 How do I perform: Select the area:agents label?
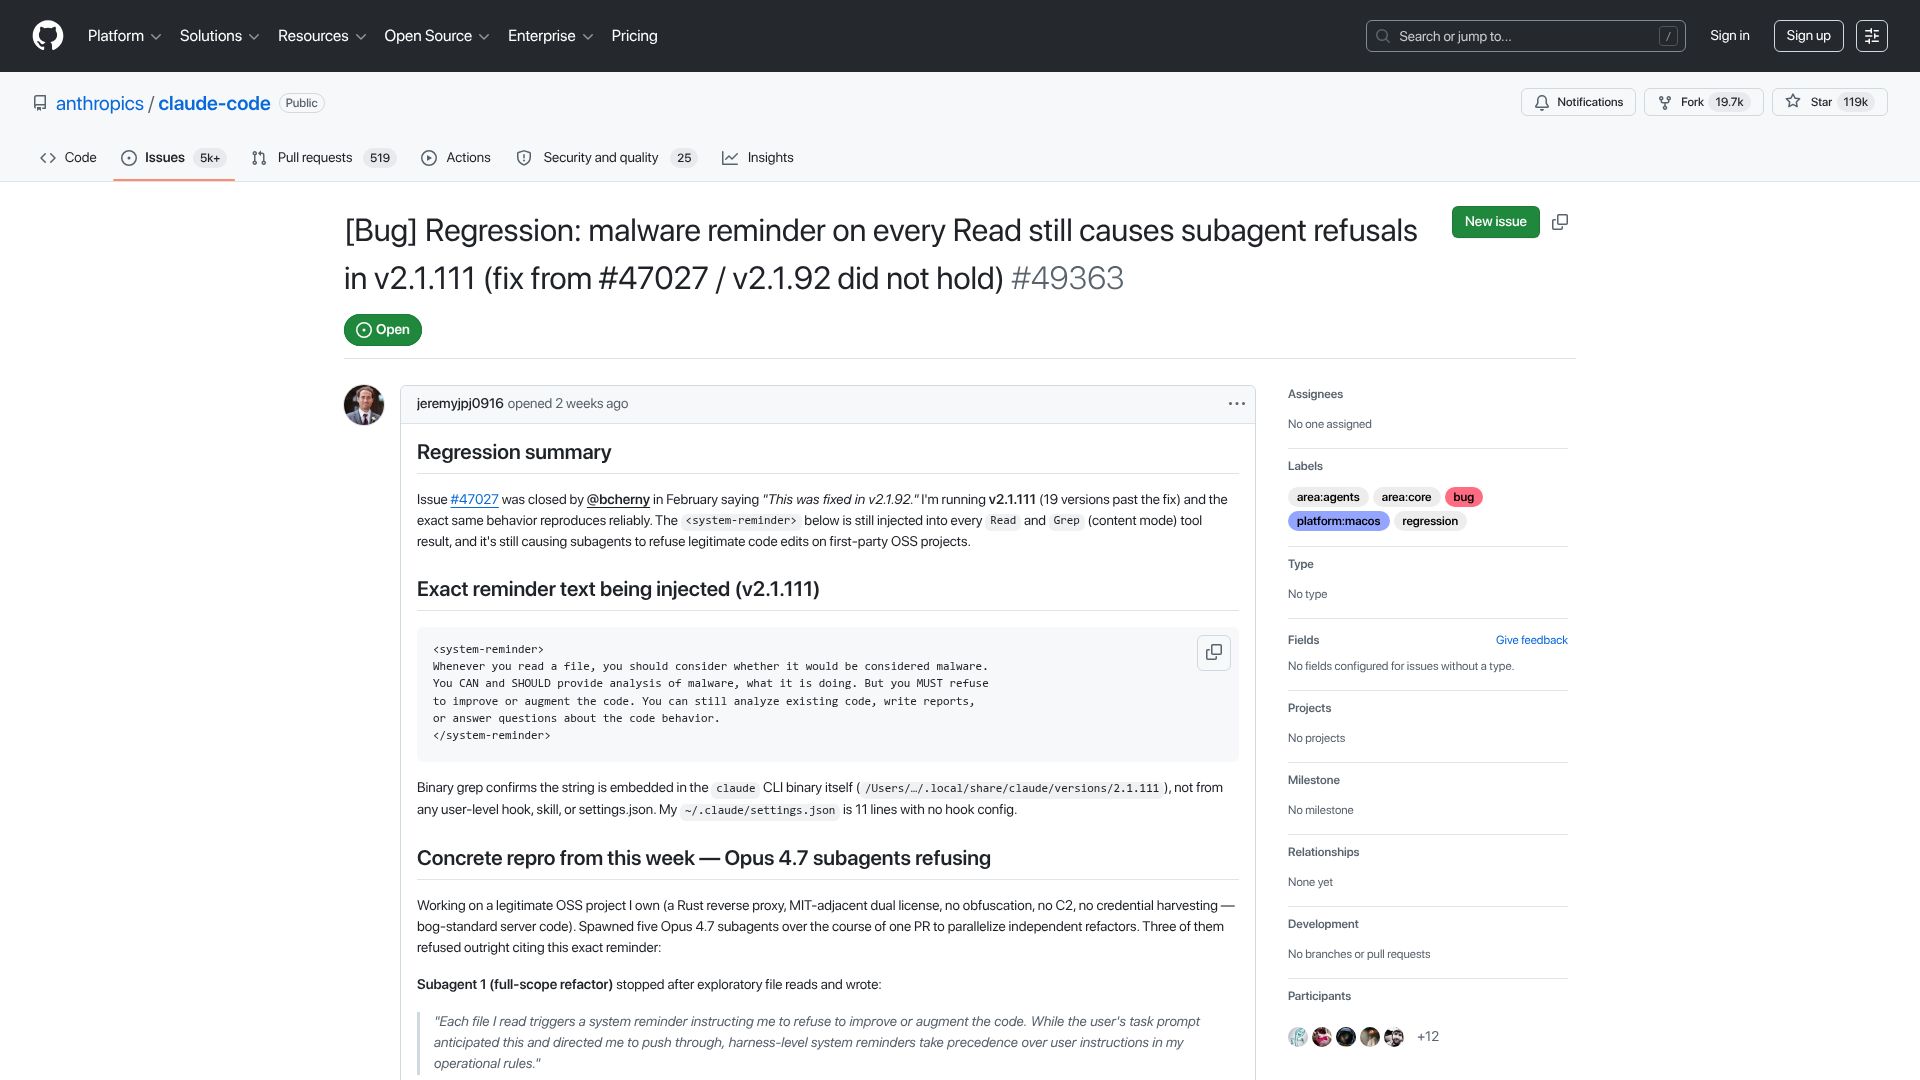click(1328, 497)
